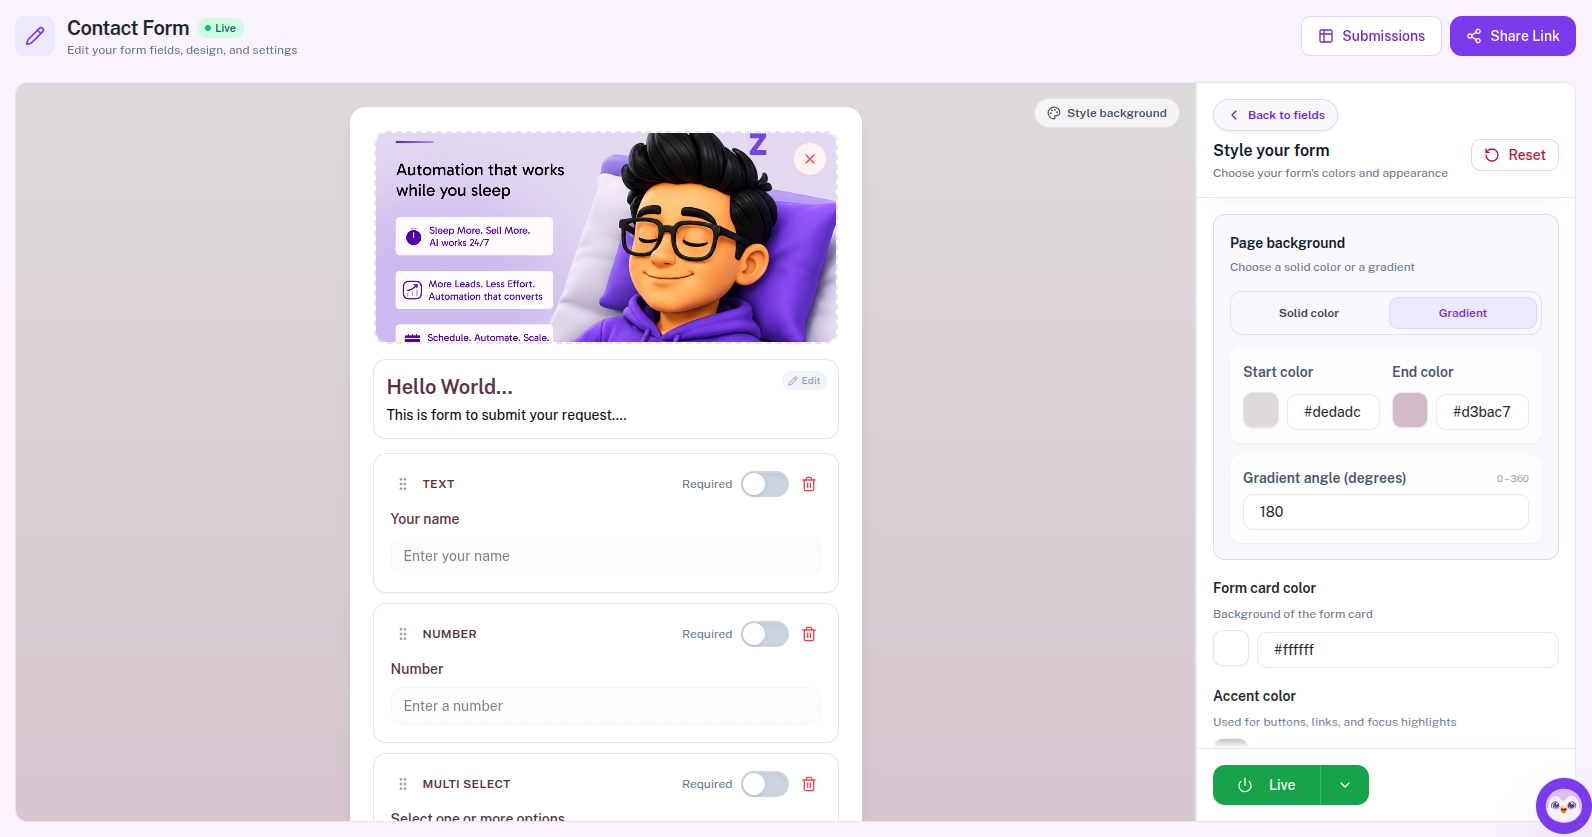
Task: Click the Enter your name input
Action: pyautogui.click(x=606, y=556)
